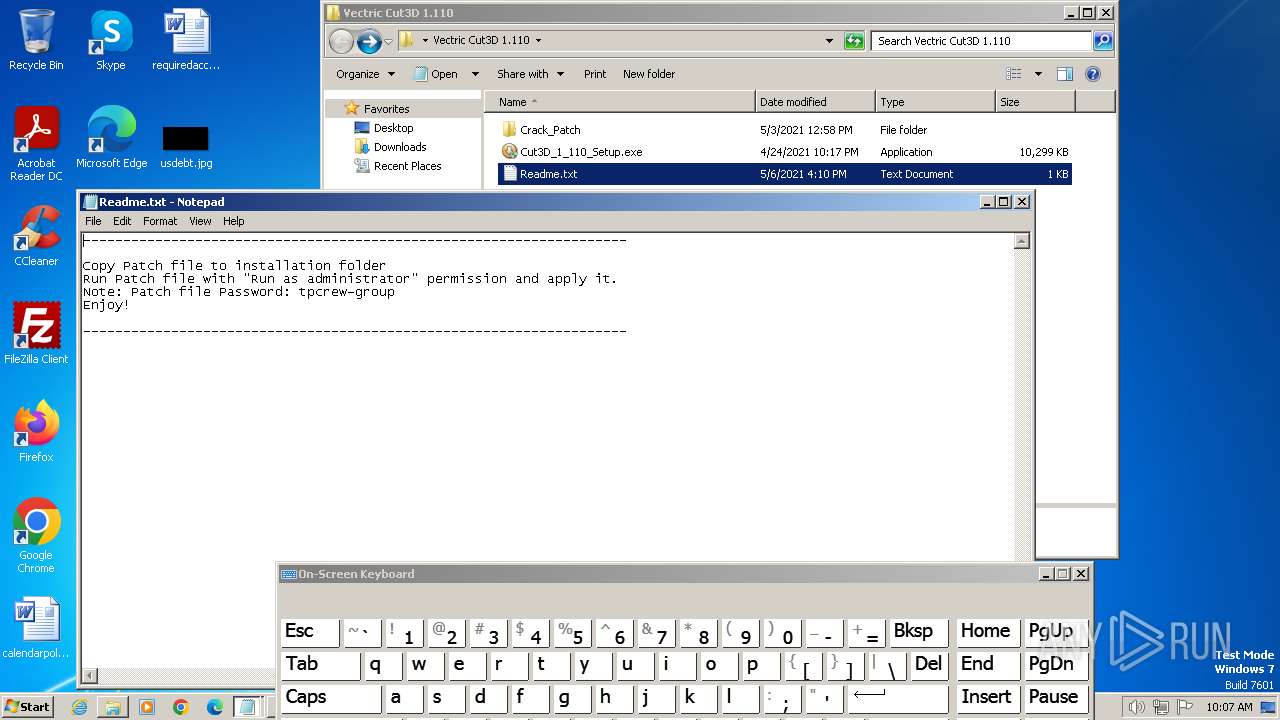
Task: Open the Notepad Help menu
Action: 233,221
